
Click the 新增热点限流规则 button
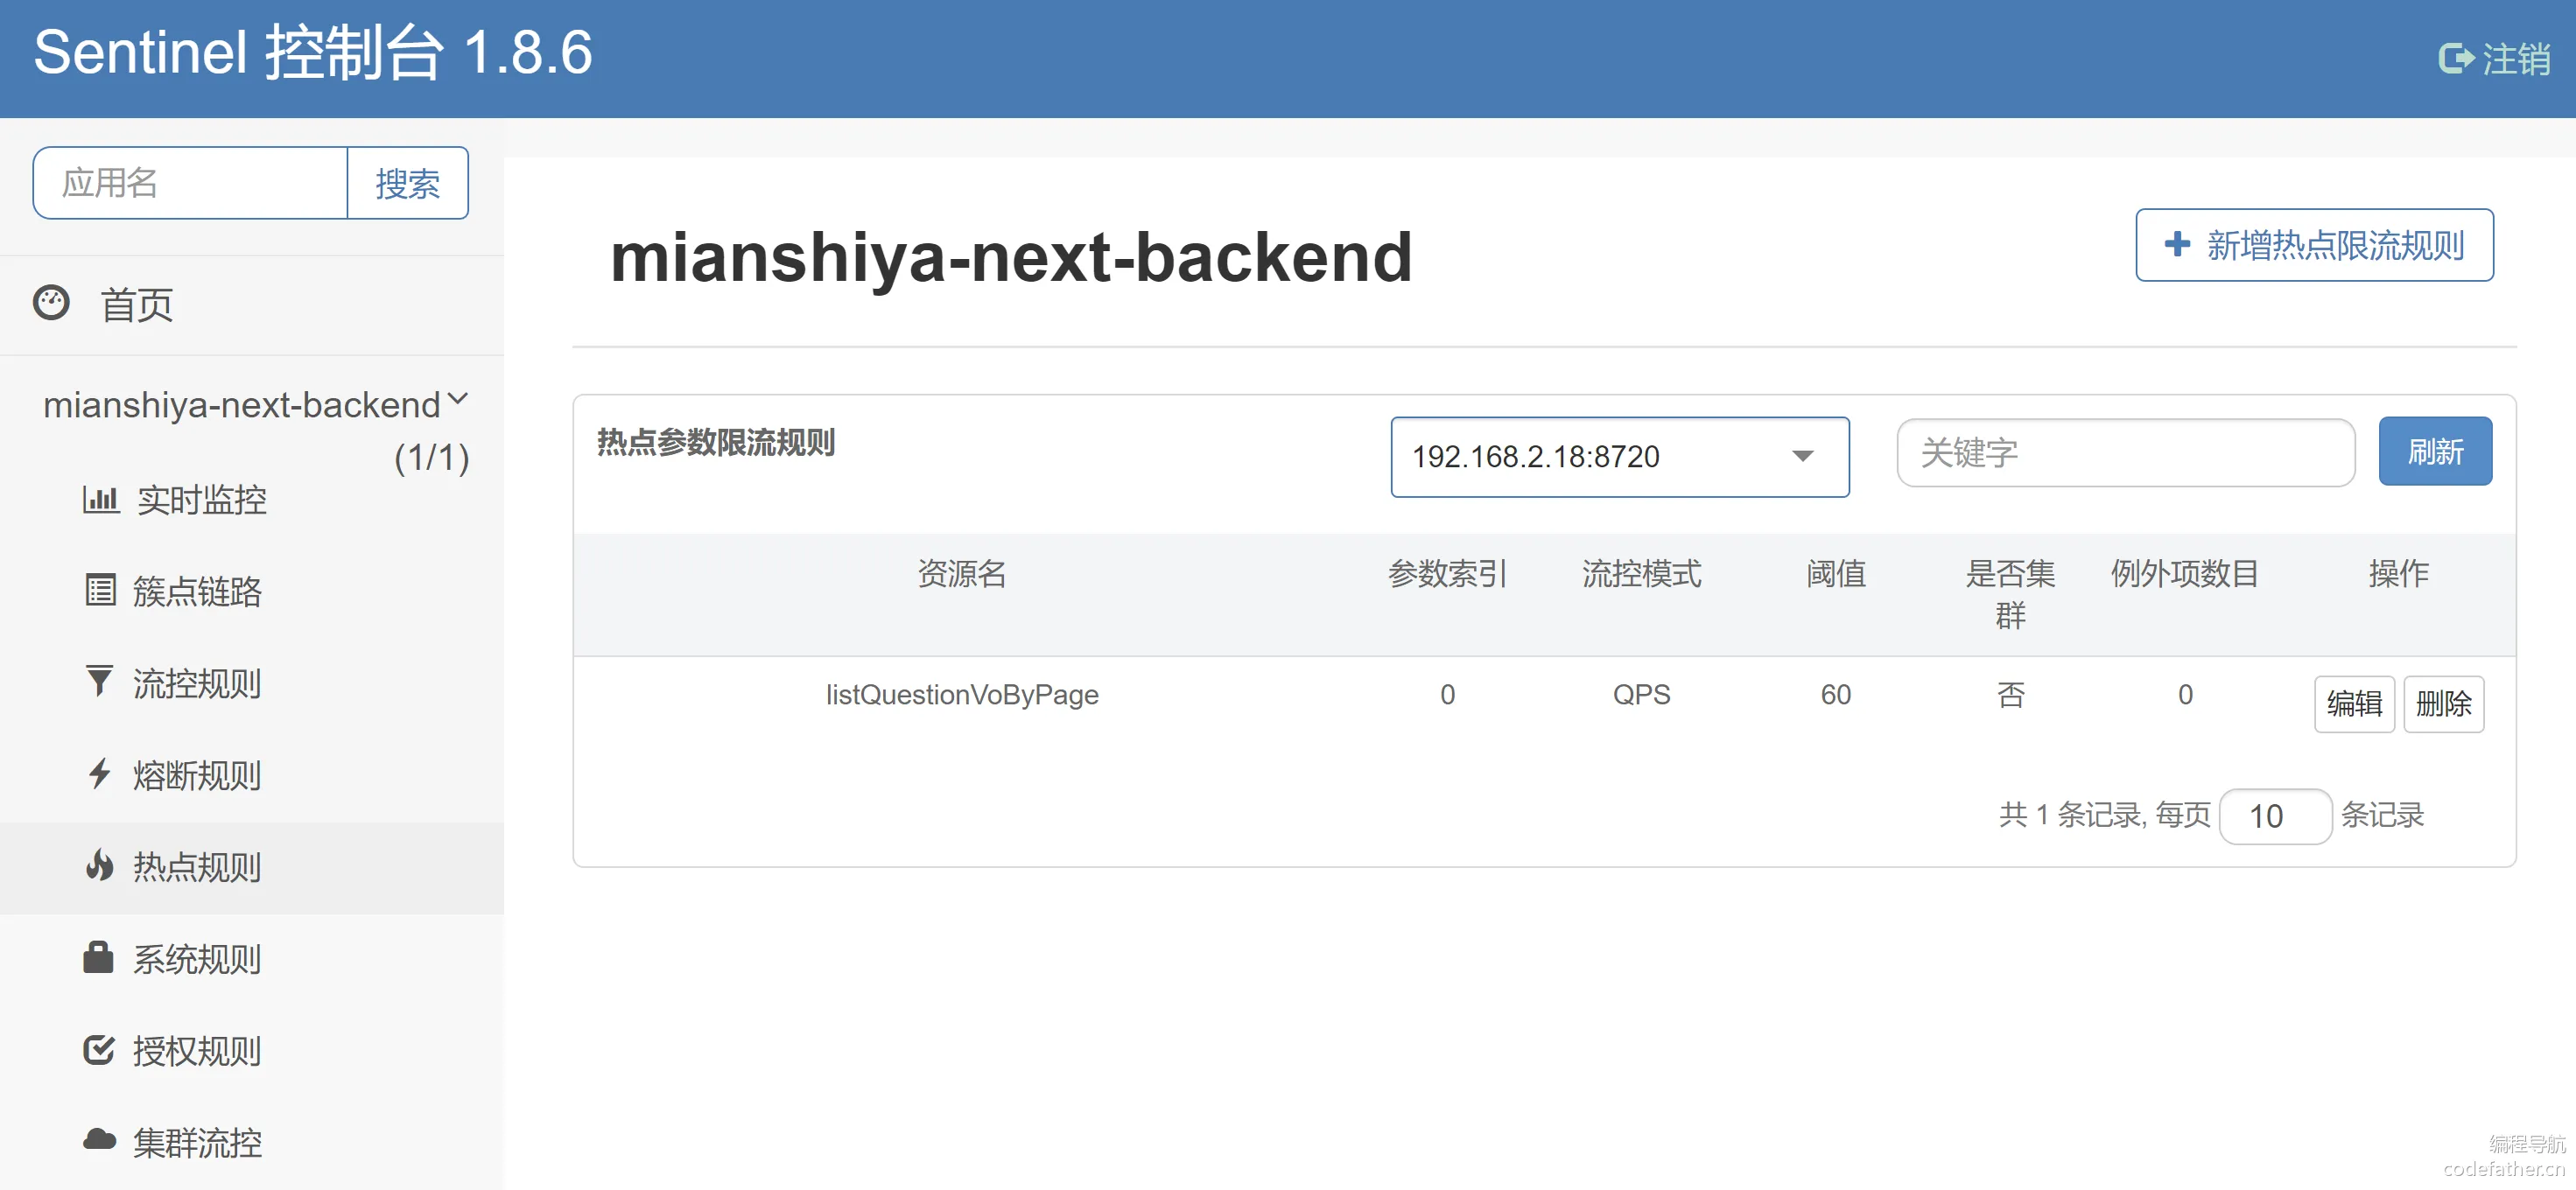click(2313, 245)
